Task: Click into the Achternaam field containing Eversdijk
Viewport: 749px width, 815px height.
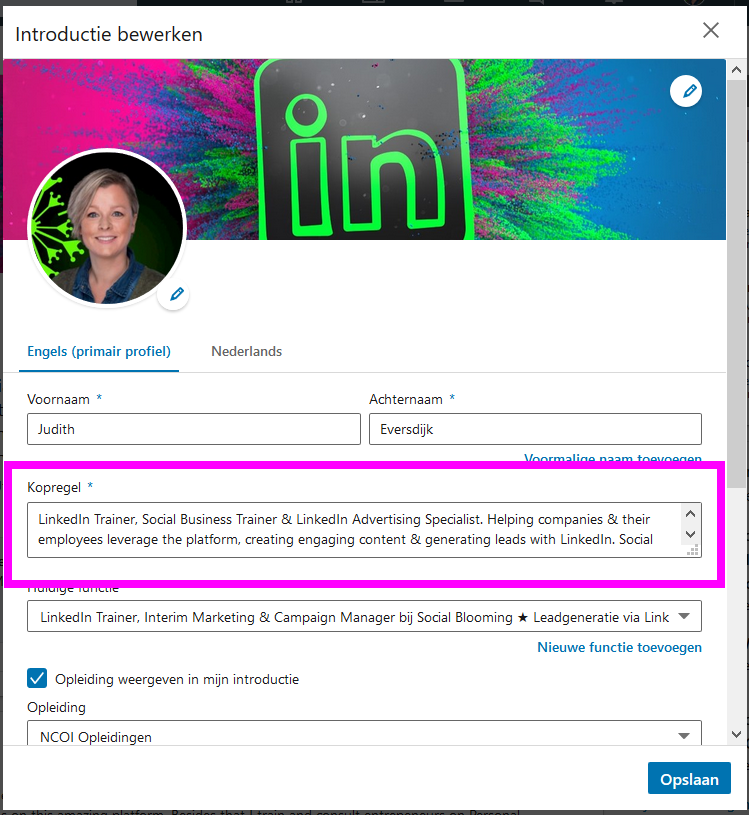Action: tap(535, 429)
